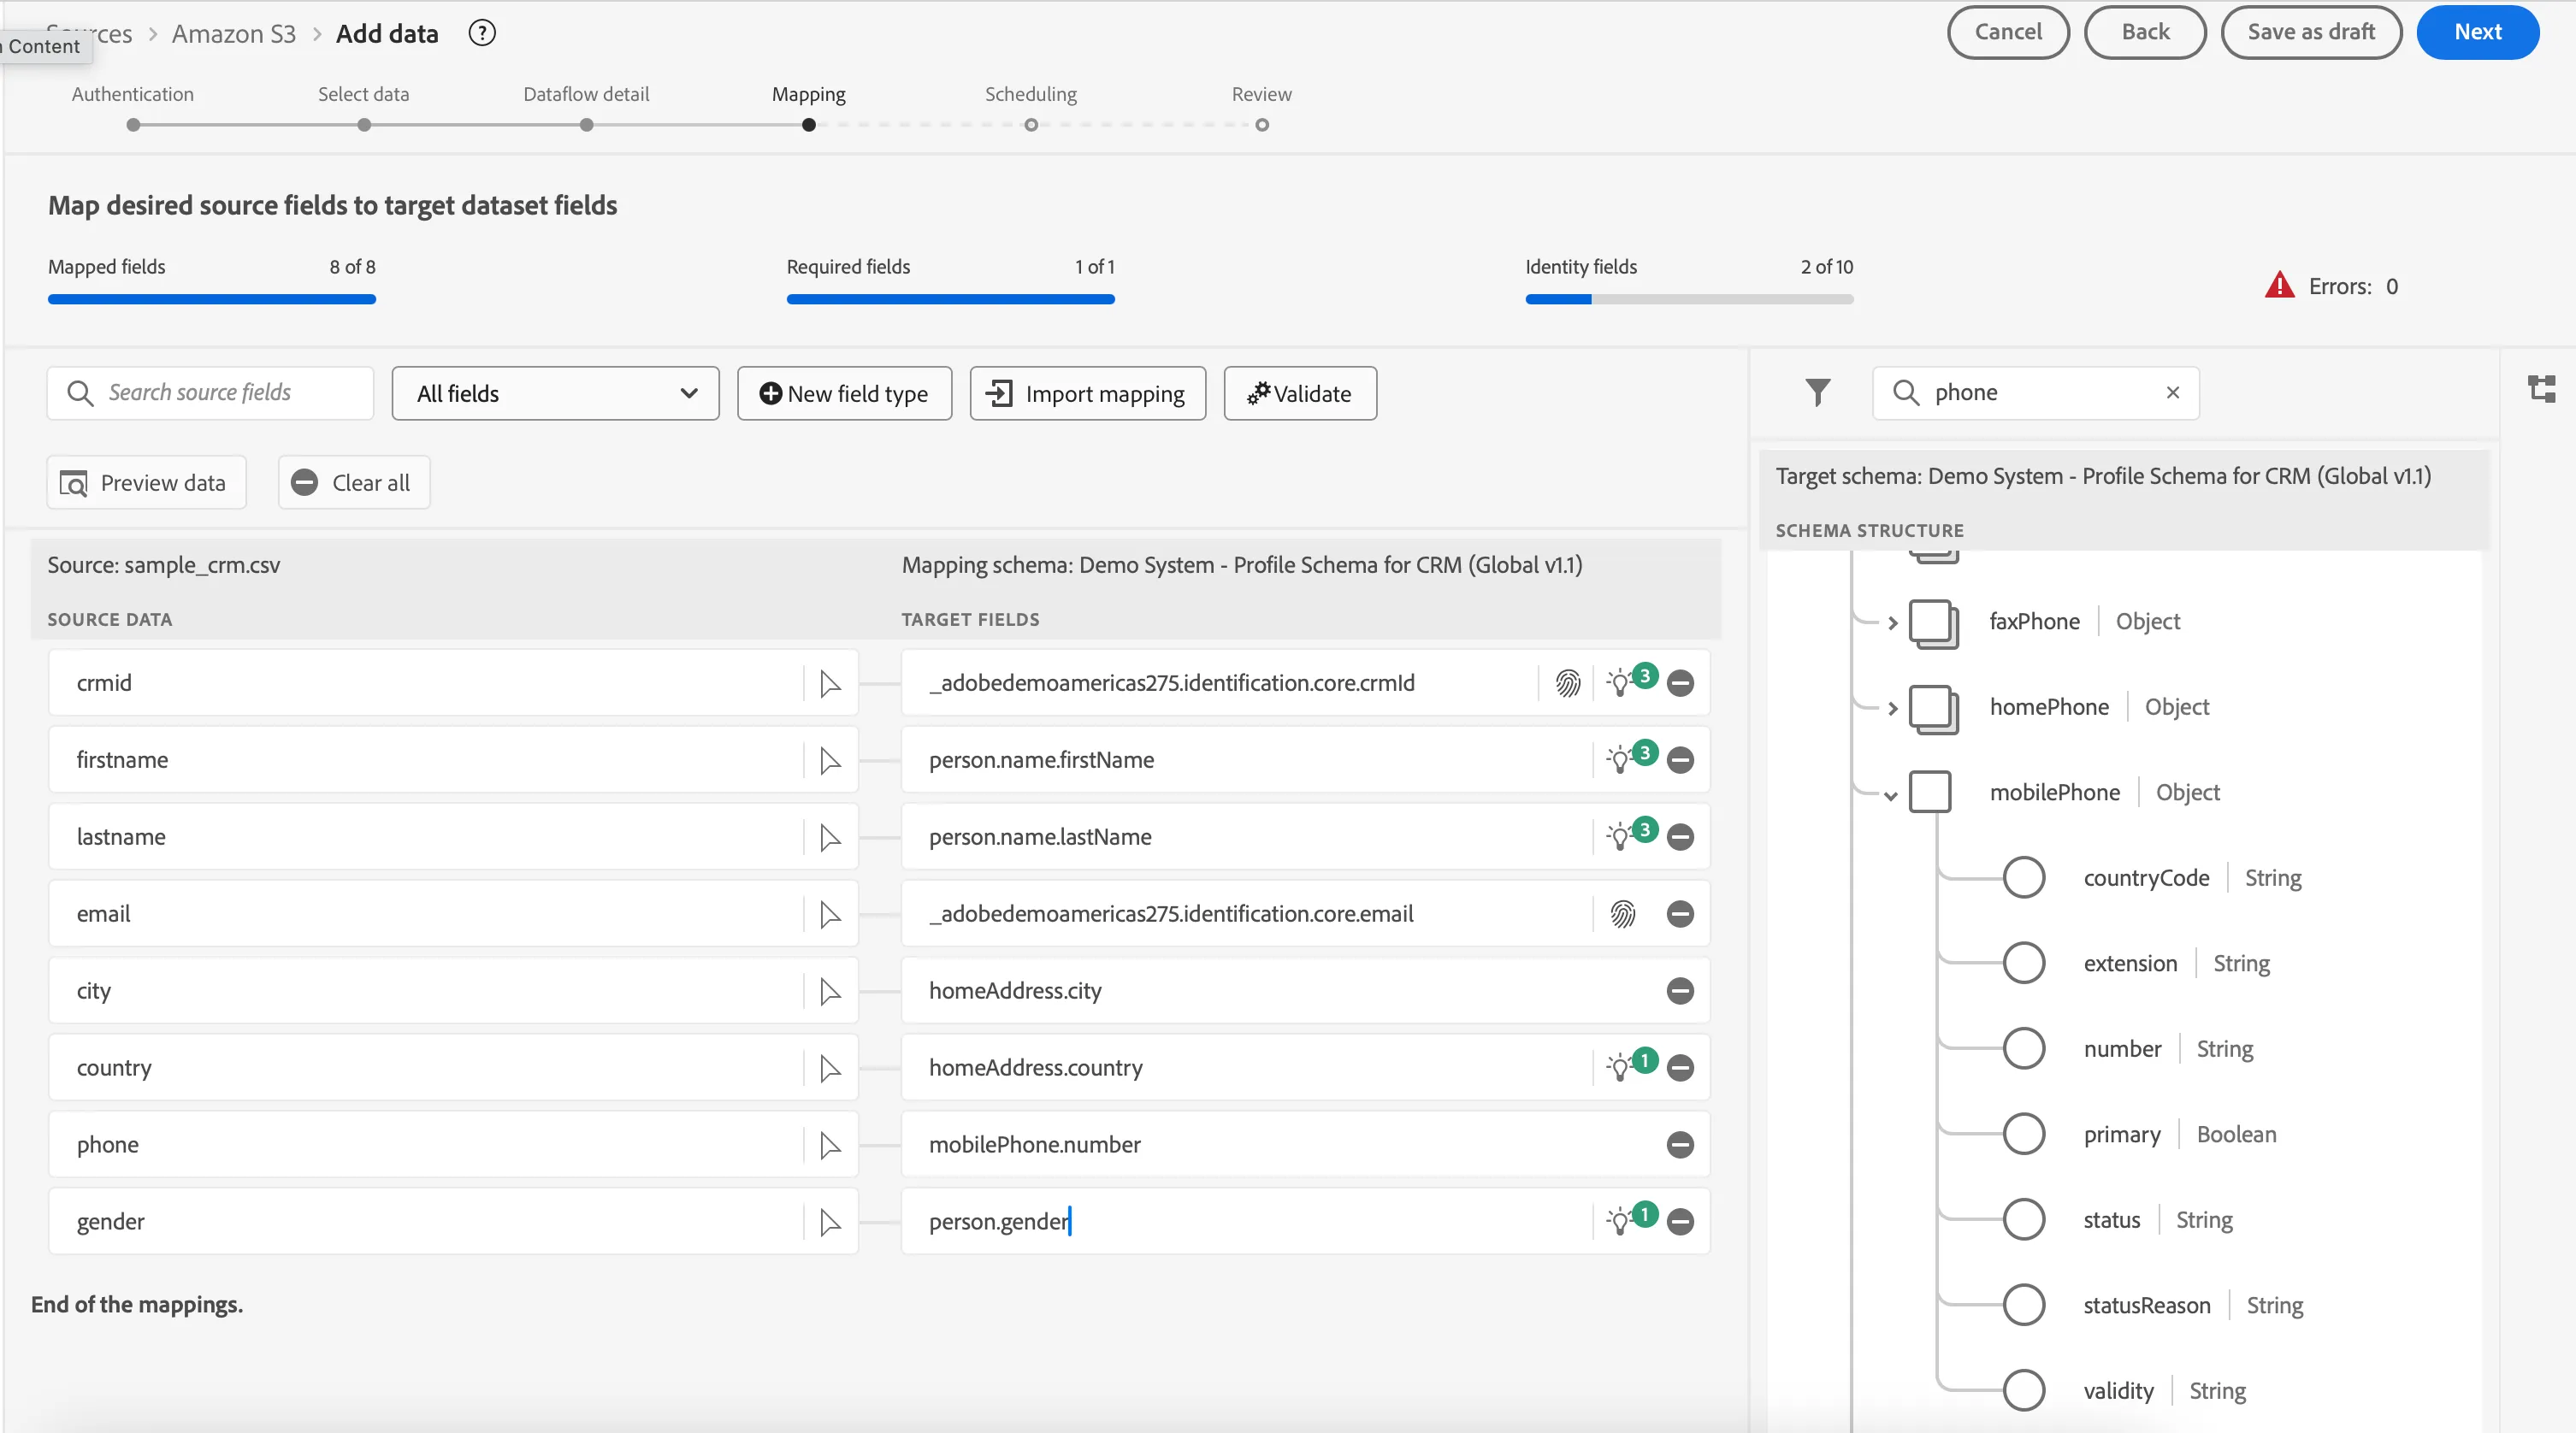Click the Import mapping button
The image size is (2576, 1433).
[x=1087, y=393]
